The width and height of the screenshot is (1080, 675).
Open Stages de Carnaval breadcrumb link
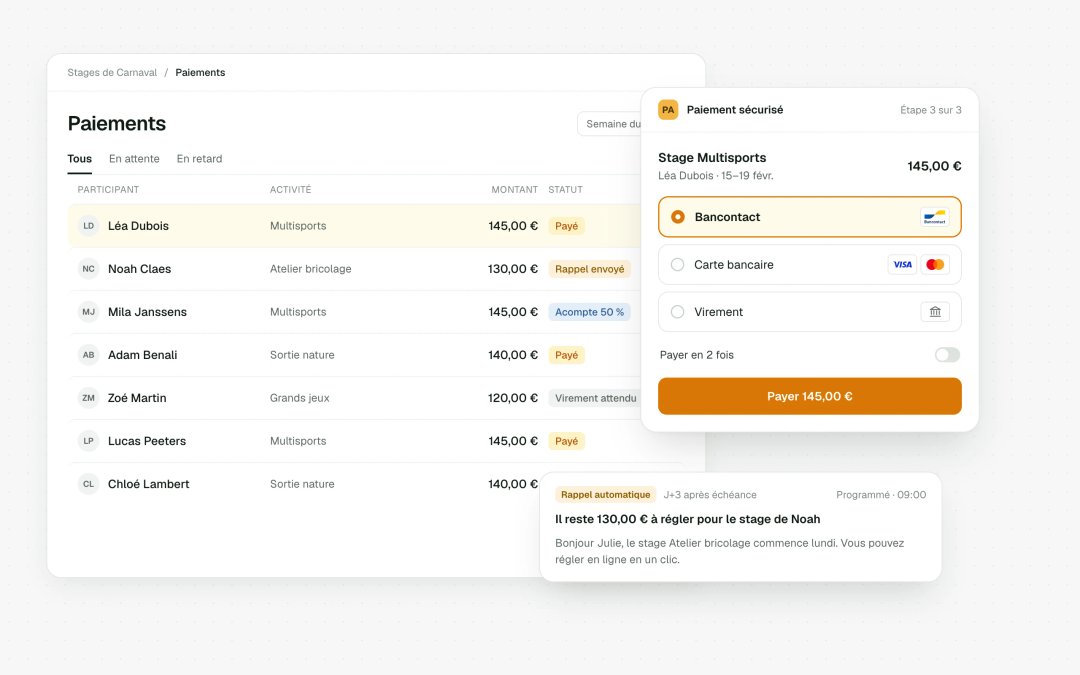coord(112,72)
